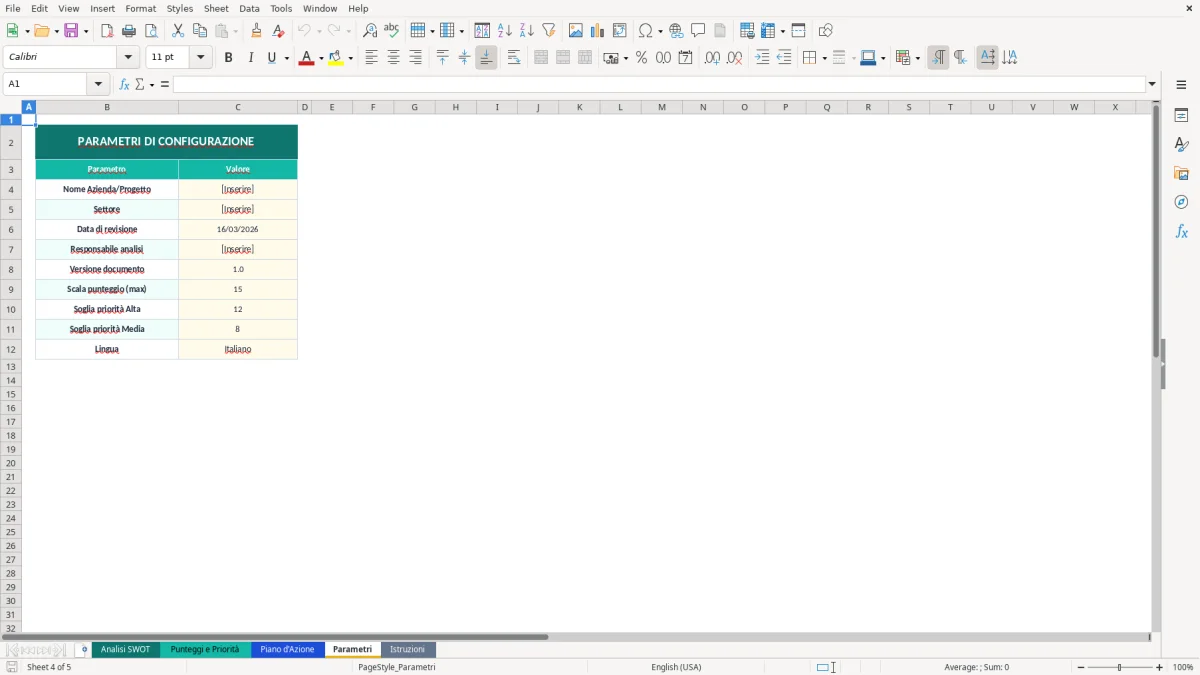Viewport: 1200px width, 675px height.
Task: Click the Print icon
Action: coord(129,31)
